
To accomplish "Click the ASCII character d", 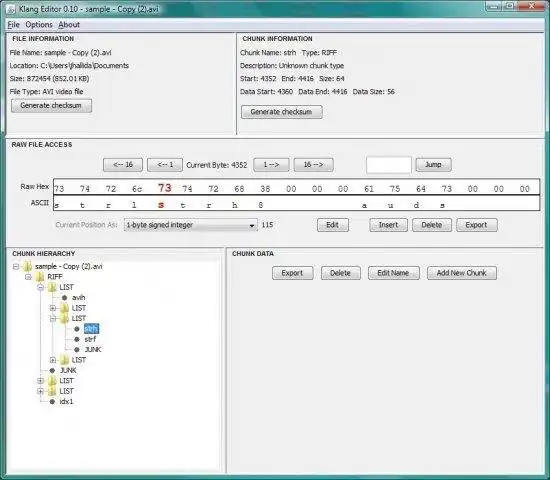I will click(416, 205).
